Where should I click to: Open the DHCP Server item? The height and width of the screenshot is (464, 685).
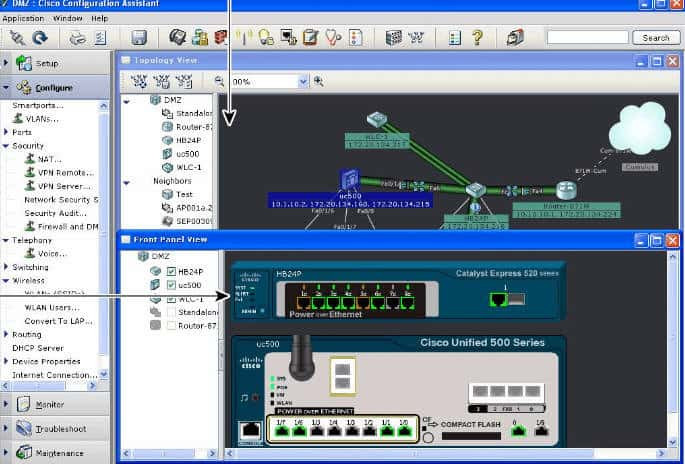coord(38,348)
